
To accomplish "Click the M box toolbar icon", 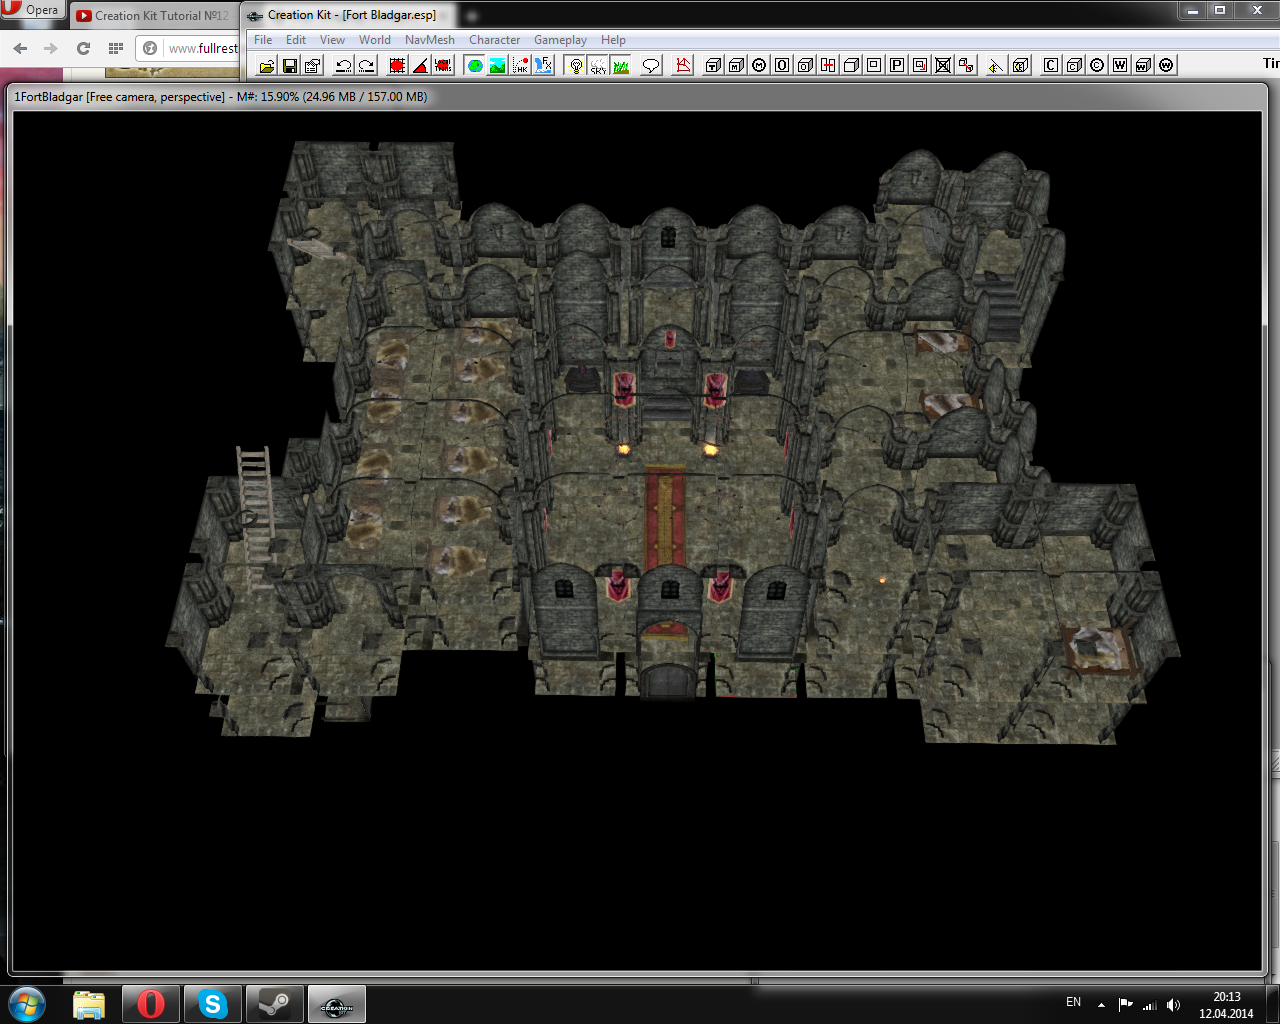I will pyautogui.click(x=736, y=65).
